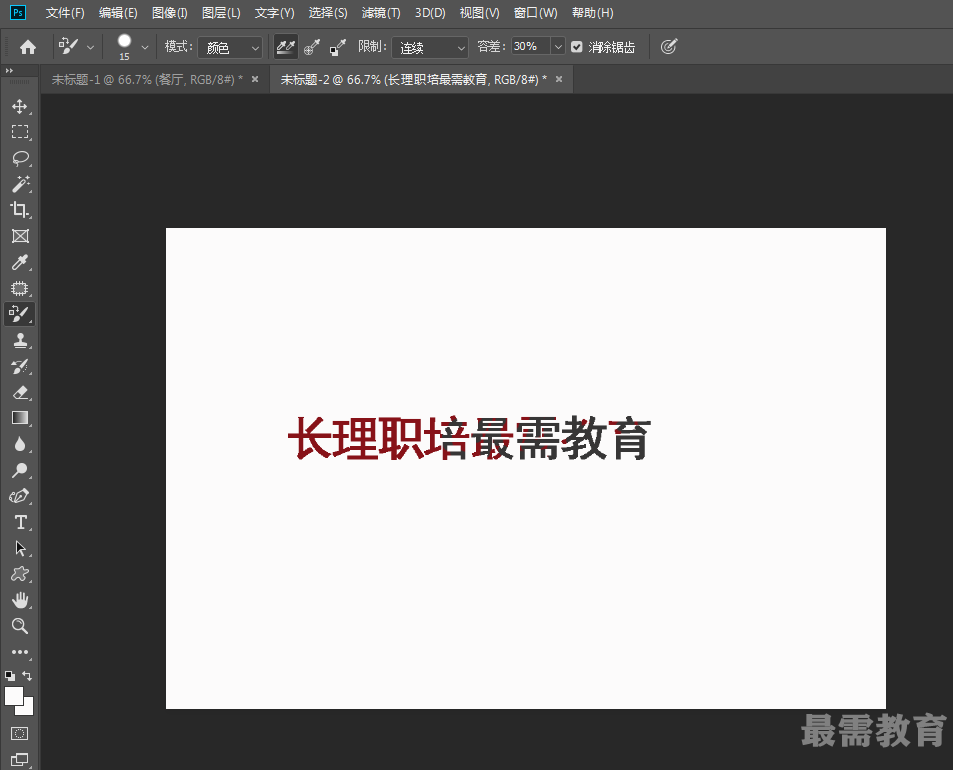Toggle the 消除锯齿 anti-alias checkbox
This screenshot has width=953, height=770.
[x=577, y=47]
